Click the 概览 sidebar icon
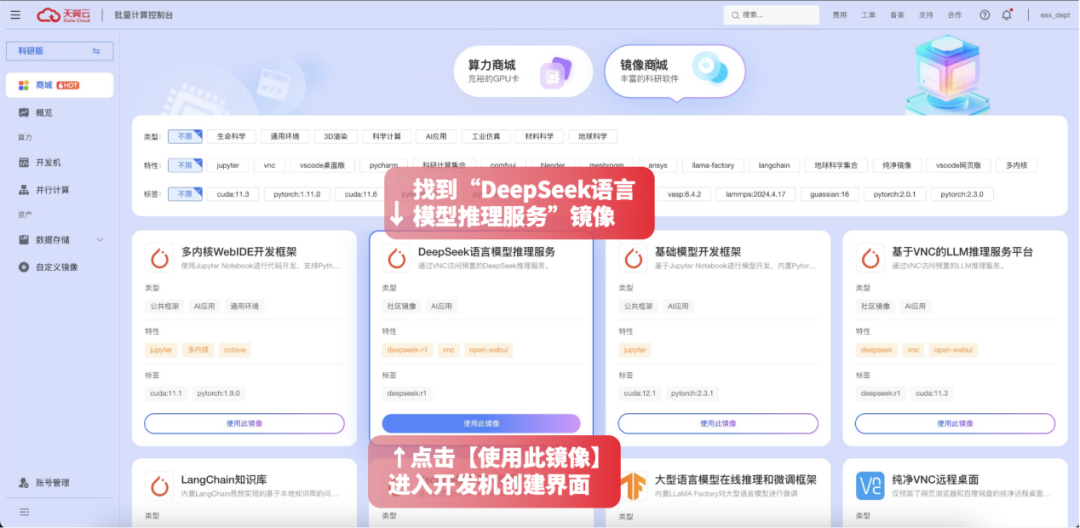The height and width of the screenshot is (528, 1080). pos(23,112)
